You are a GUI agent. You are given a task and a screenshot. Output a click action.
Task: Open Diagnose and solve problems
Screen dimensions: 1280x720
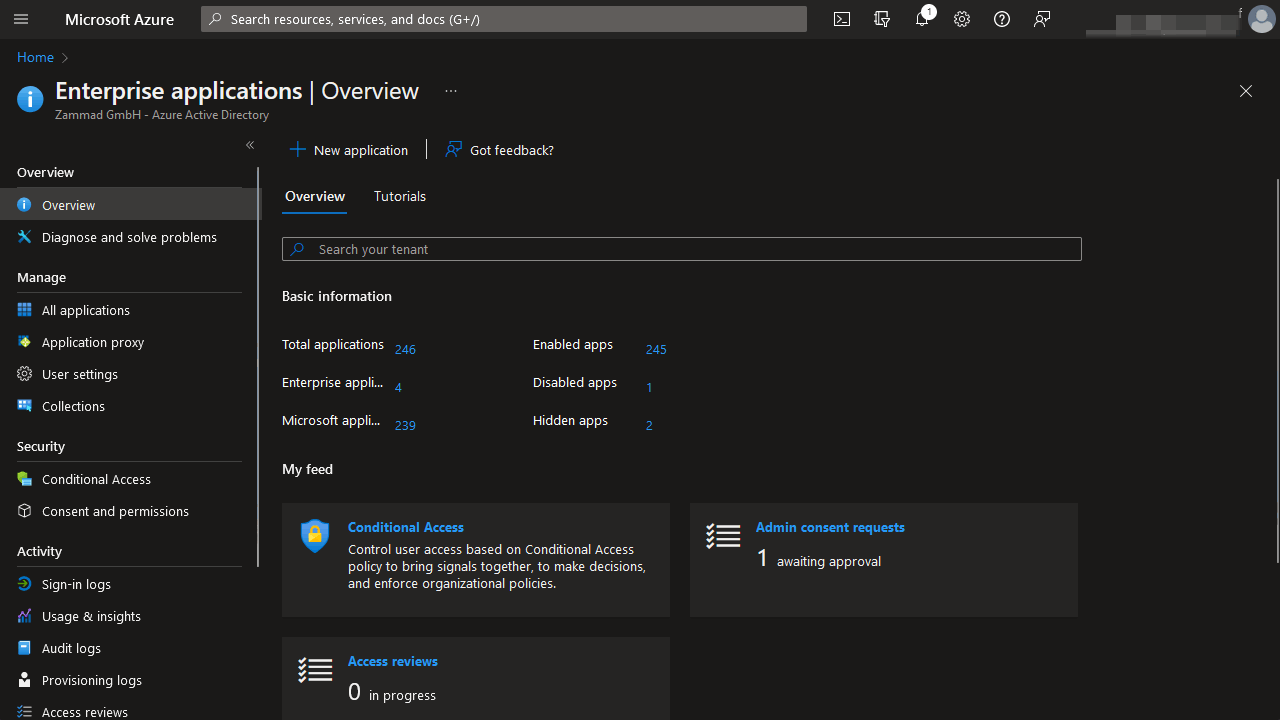pos(130,237)
